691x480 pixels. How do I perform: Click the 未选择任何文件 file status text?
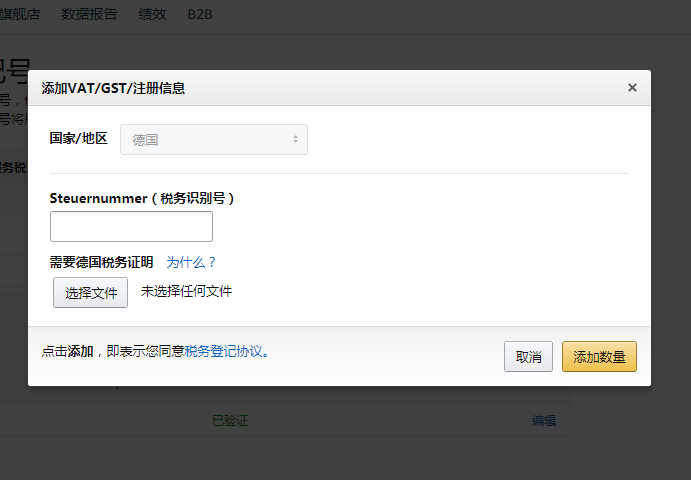coord(186,291)
